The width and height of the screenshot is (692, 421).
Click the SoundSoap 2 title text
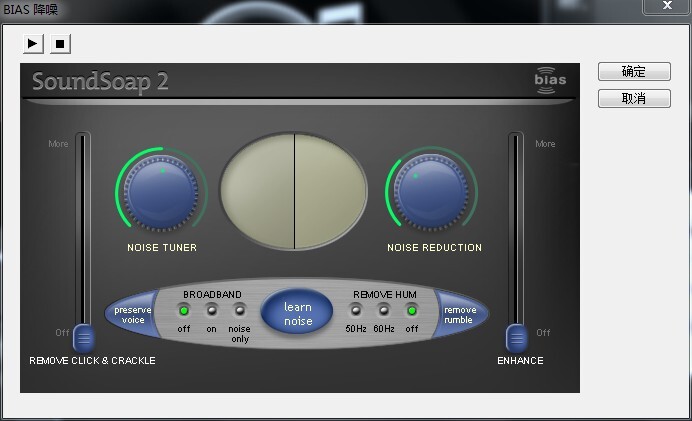(x=100, y=82)
